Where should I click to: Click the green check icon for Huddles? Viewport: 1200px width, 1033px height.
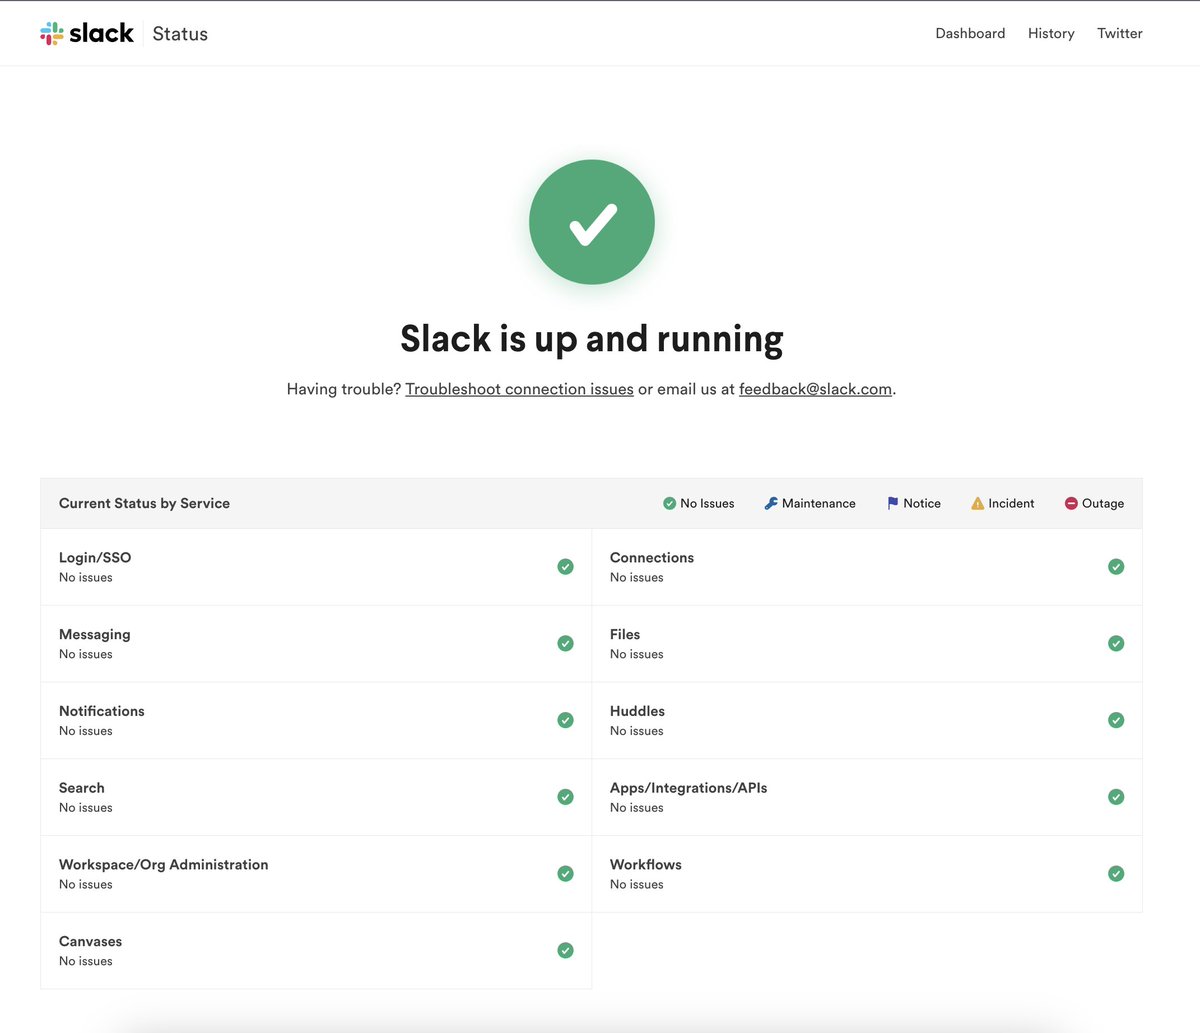click(x=1116, y=720)
